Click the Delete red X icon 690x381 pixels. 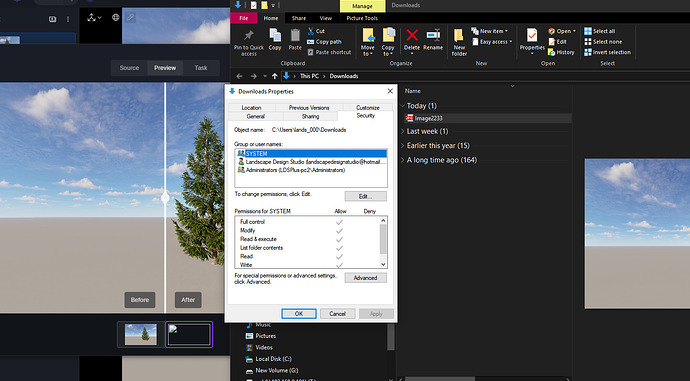click(x=412, y=35)
